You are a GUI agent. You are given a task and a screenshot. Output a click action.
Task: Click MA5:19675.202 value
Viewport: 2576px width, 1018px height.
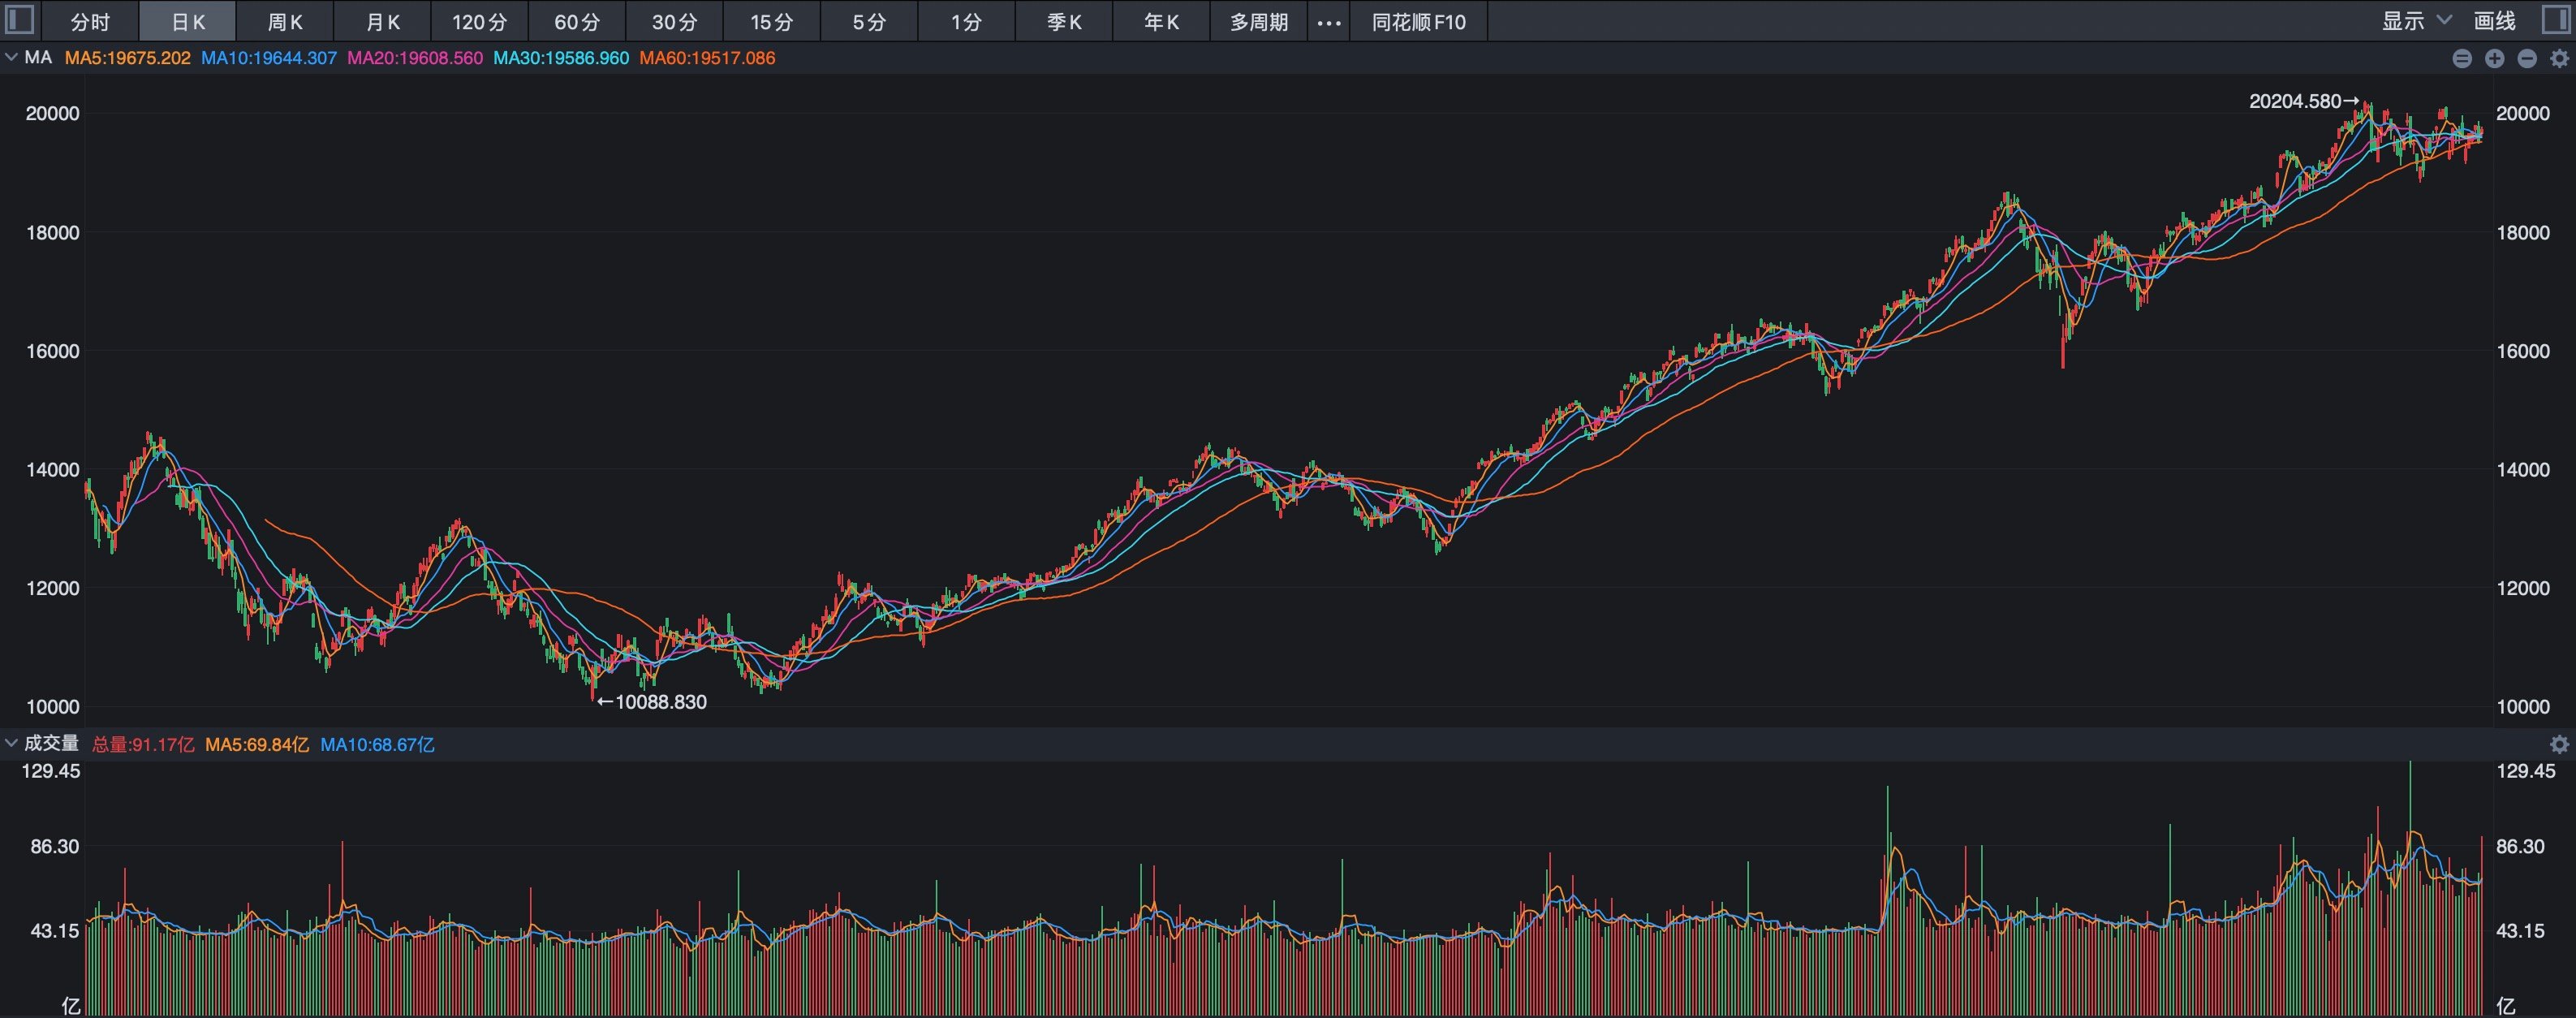pyautogui.click(x=127, y=58)
